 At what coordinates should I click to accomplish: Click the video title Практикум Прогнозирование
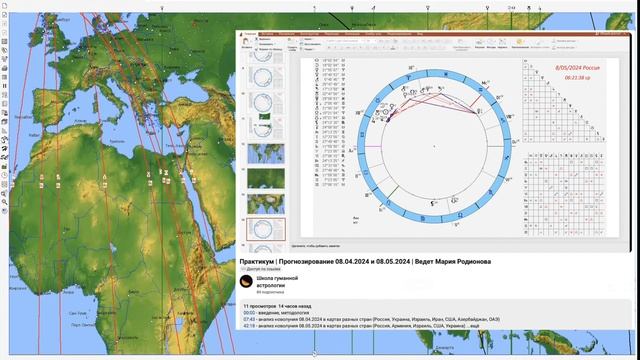(365, 262)
